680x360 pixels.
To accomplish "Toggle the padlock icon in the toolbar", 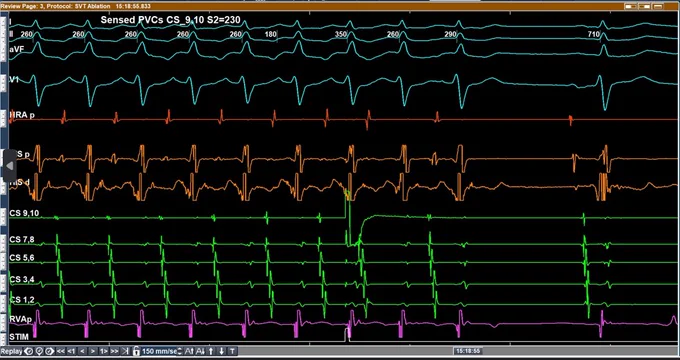I will click(137, 351).
